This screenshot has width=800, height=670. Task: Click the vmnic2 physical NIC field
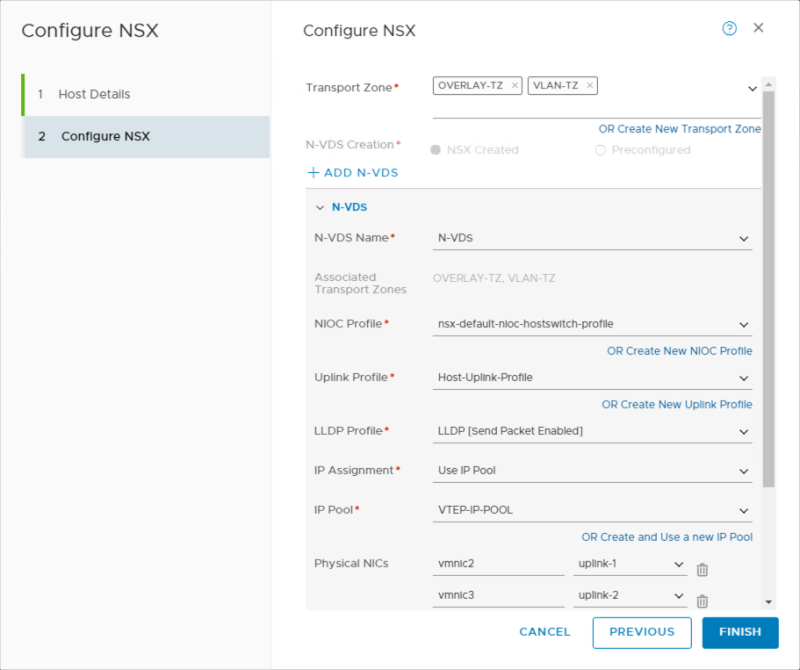500,564
